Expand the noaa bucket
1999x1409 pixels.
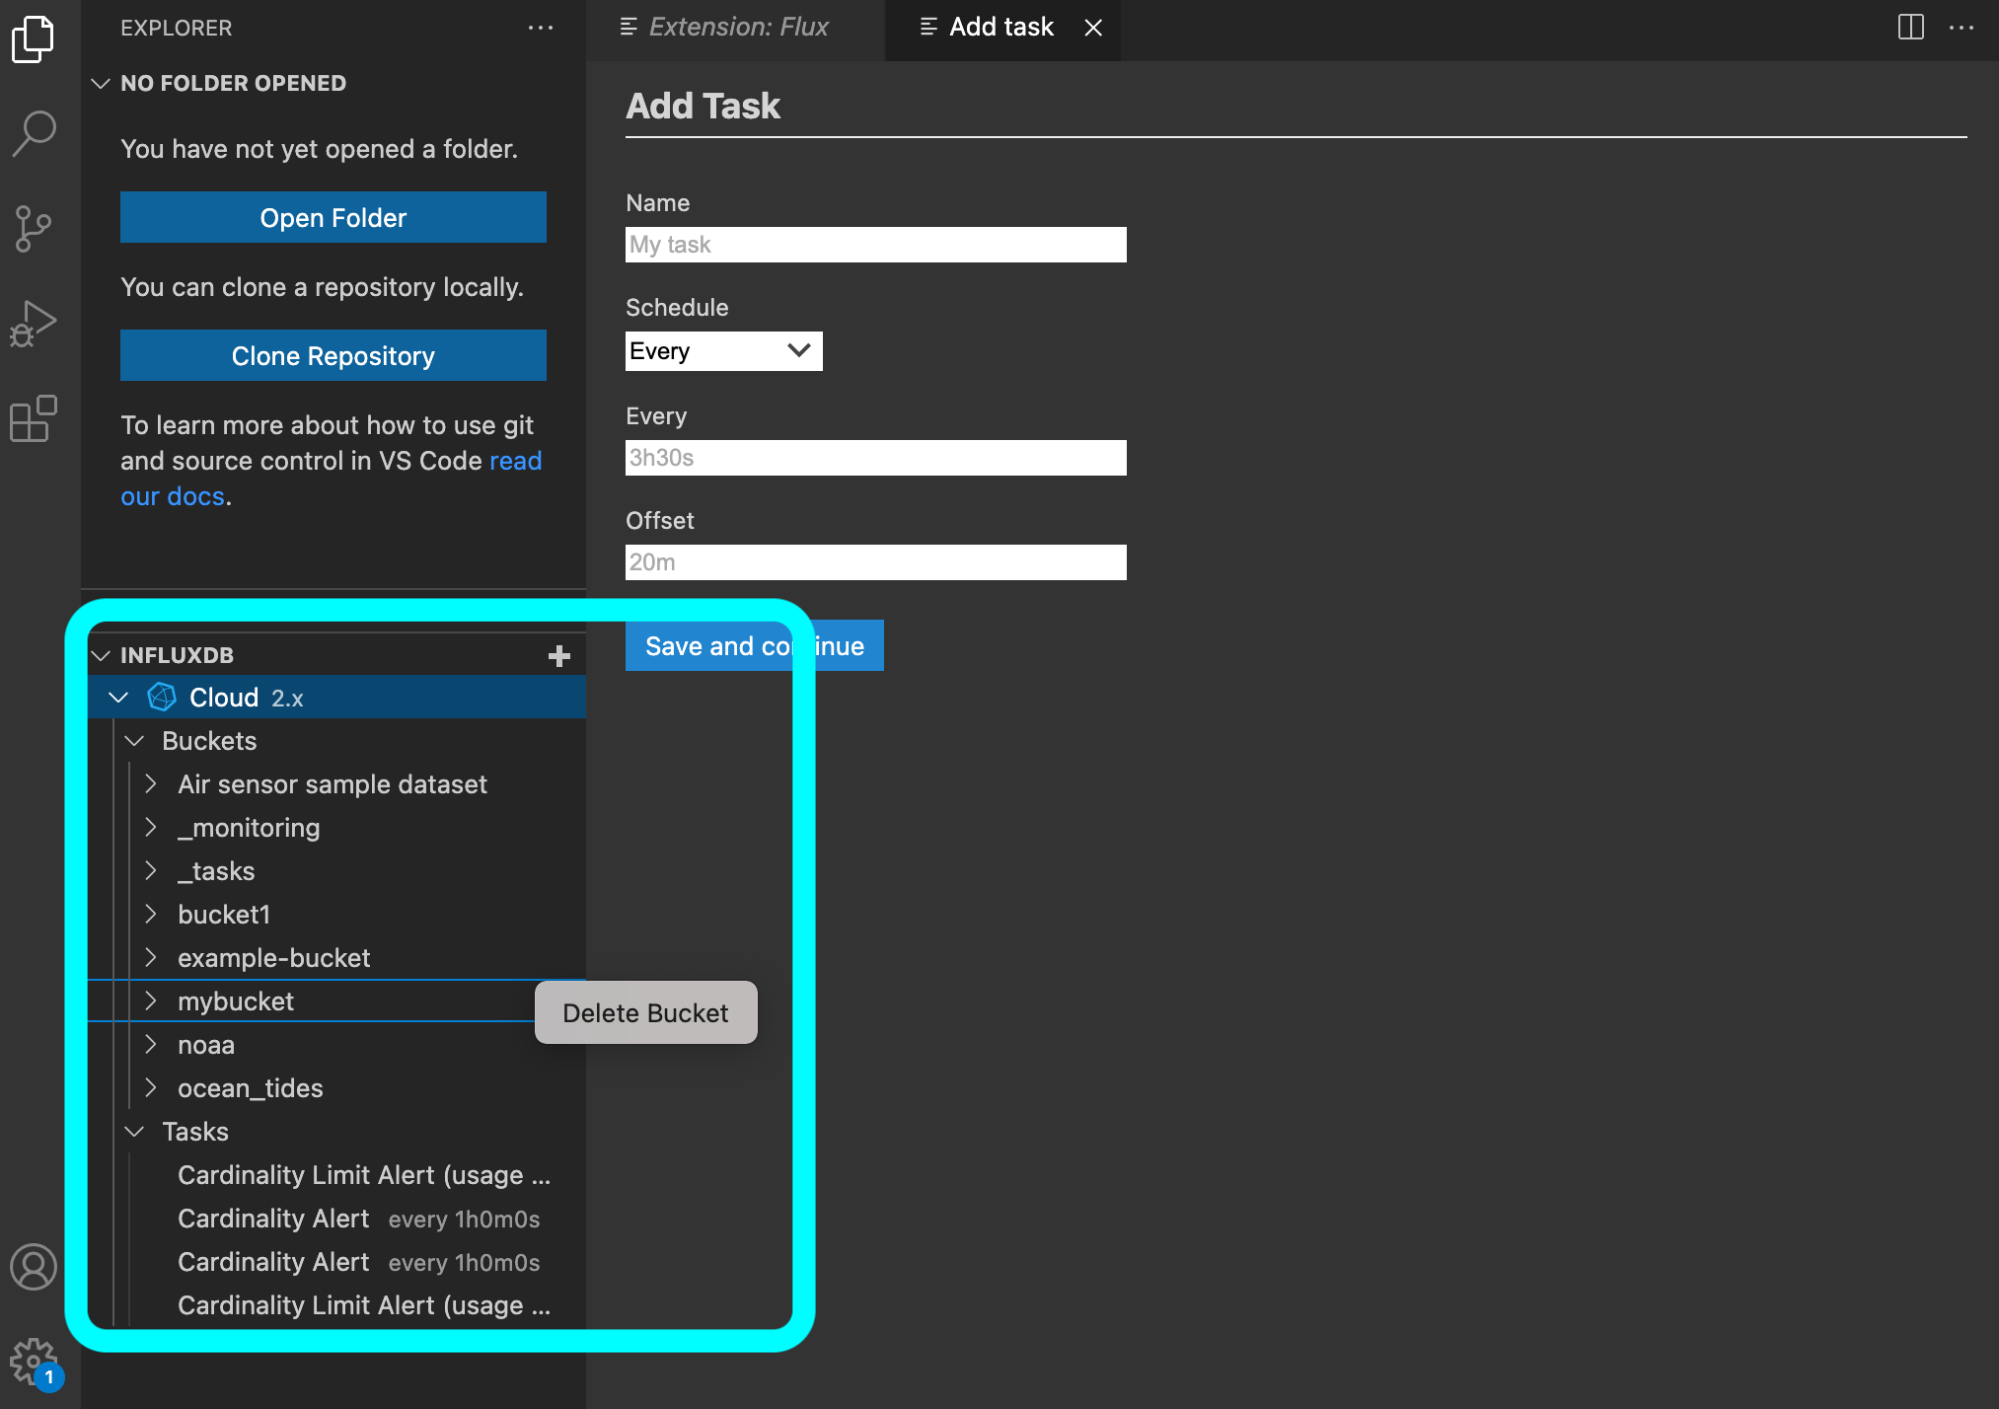click(x=151, y=1045)
